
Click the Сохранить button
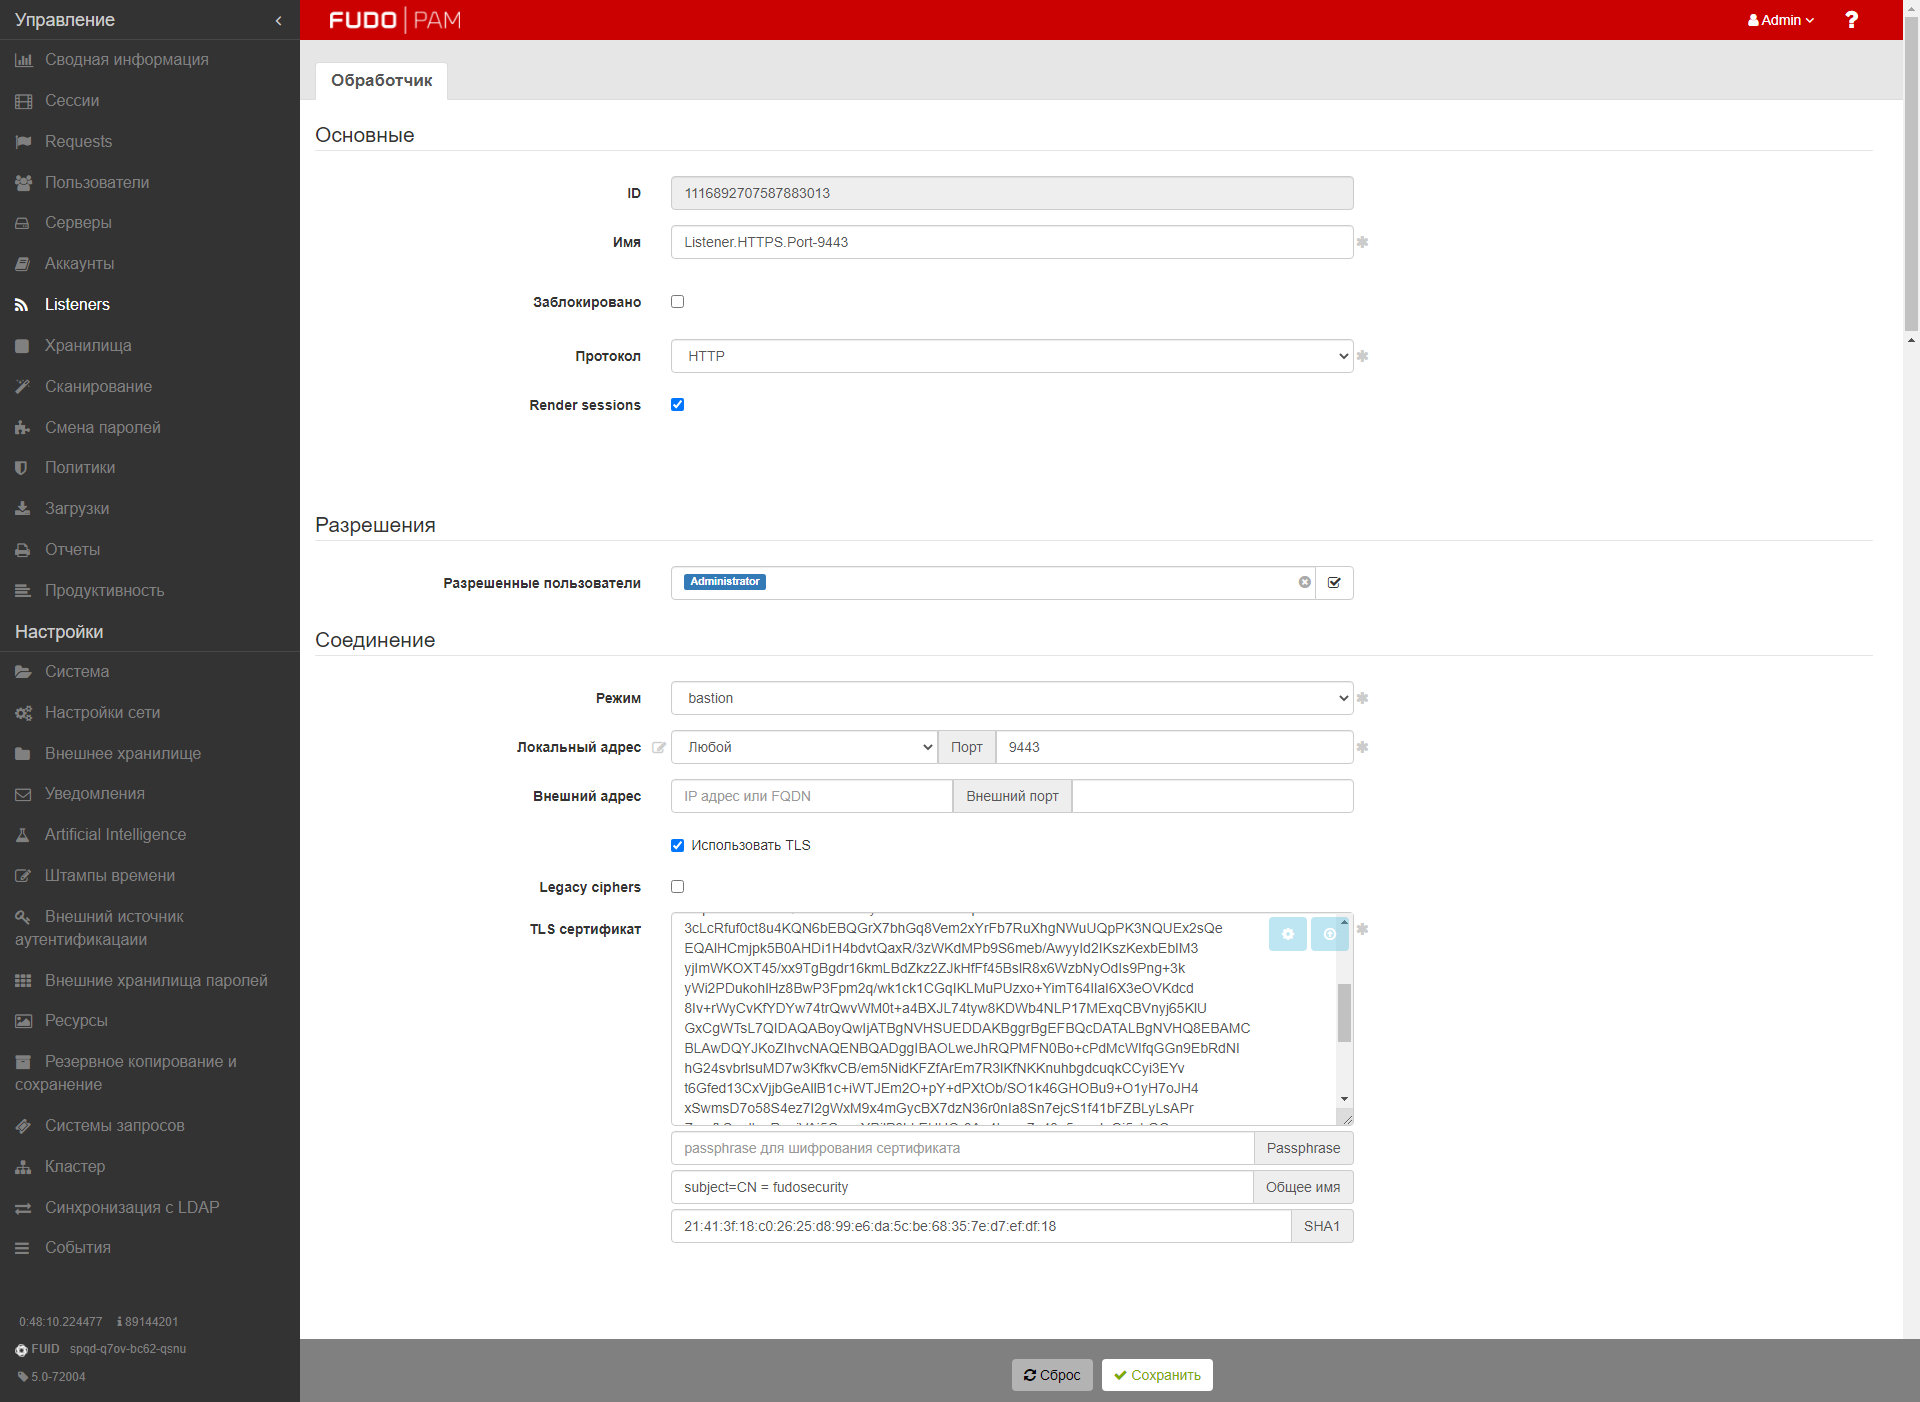pos(1157,1375)
